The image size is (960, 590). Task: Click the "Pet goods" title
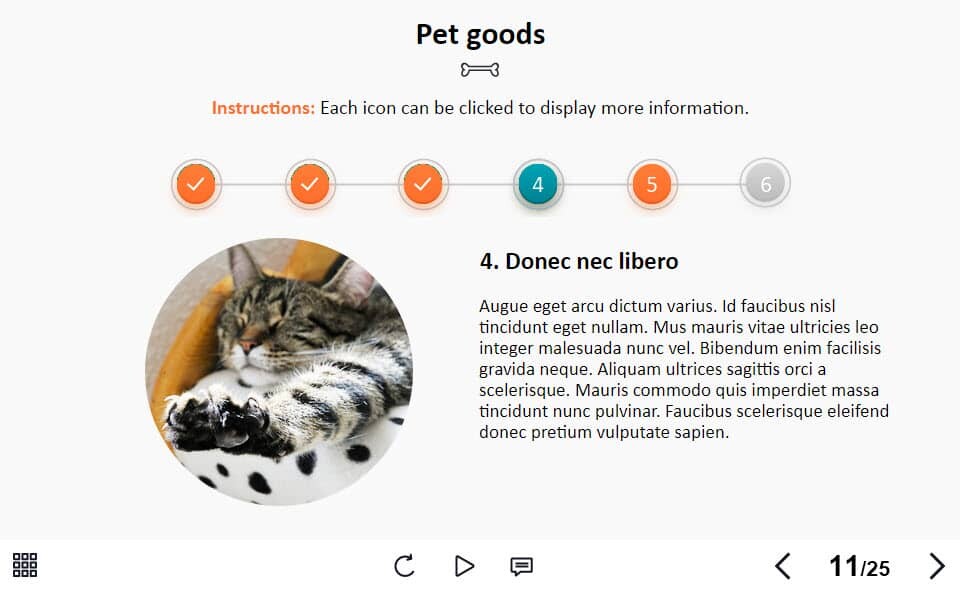pyautogui.click(x=480, y=34)
